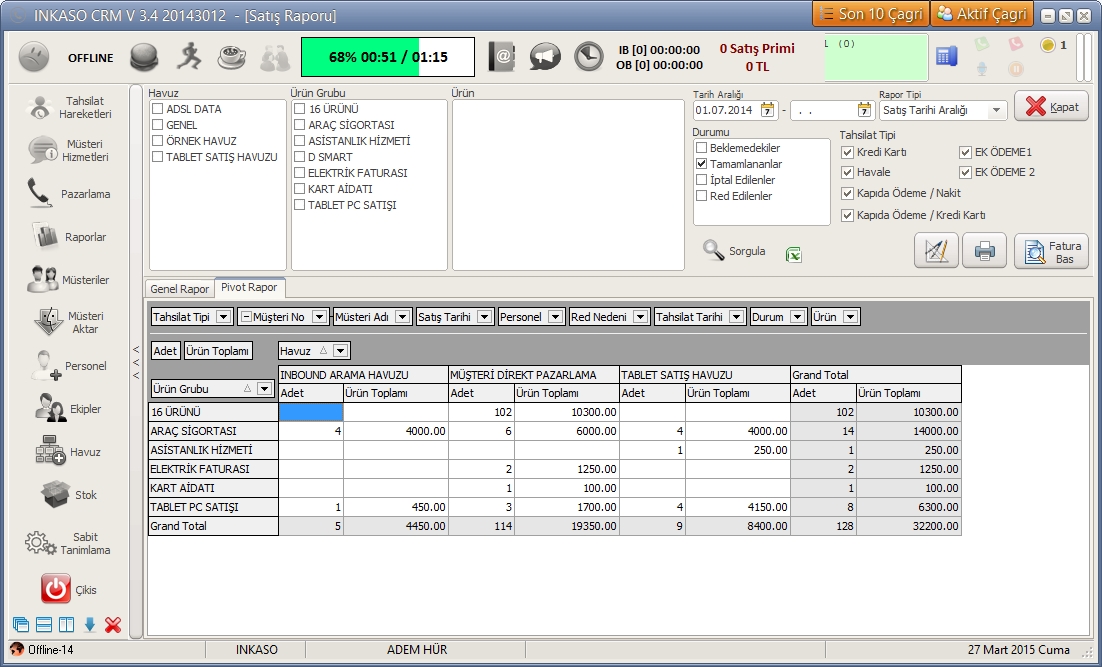Click the printer icon button
1102x667 pixels.
point(984,251)
